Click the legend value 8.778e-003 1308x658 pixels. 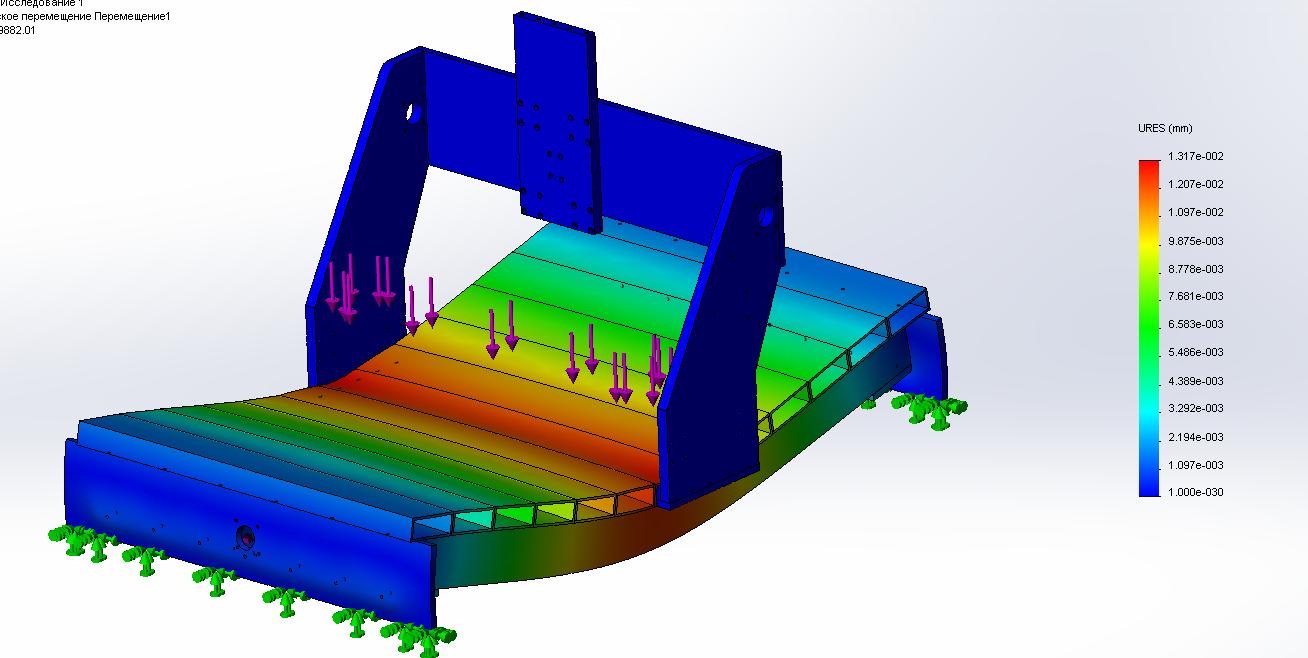[1195, 269]
